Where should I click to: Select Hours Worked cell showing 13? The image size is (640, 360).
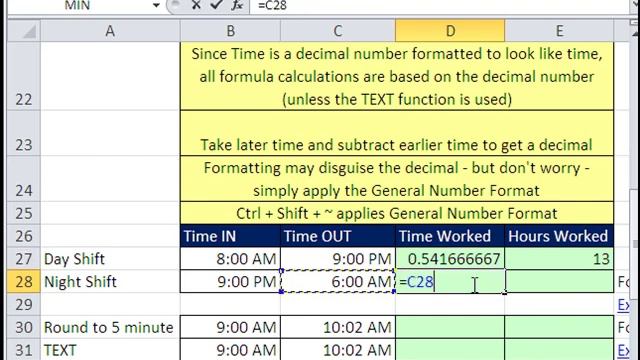click(559, 258)
